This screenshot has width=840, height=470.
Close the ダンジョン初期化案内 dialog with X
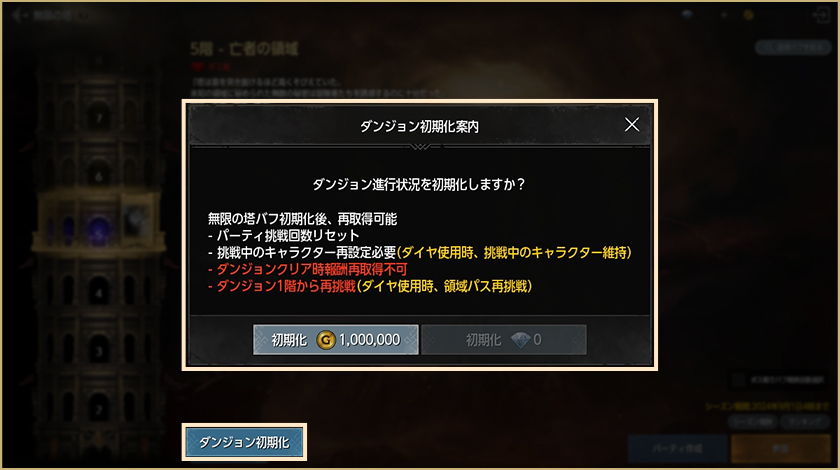pyautogui.click(x=632, y=125)
